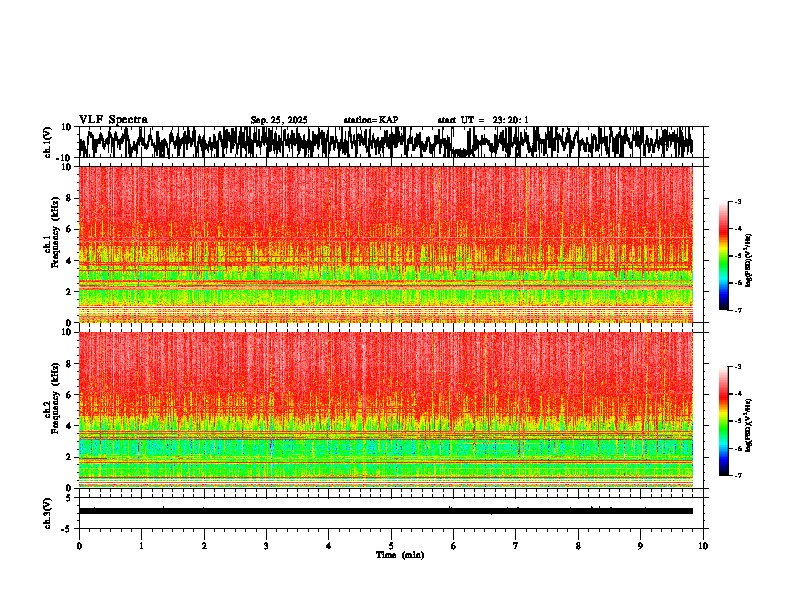Click the ch.1 color scale bar
Screen dimensions: 792x612
724,256
